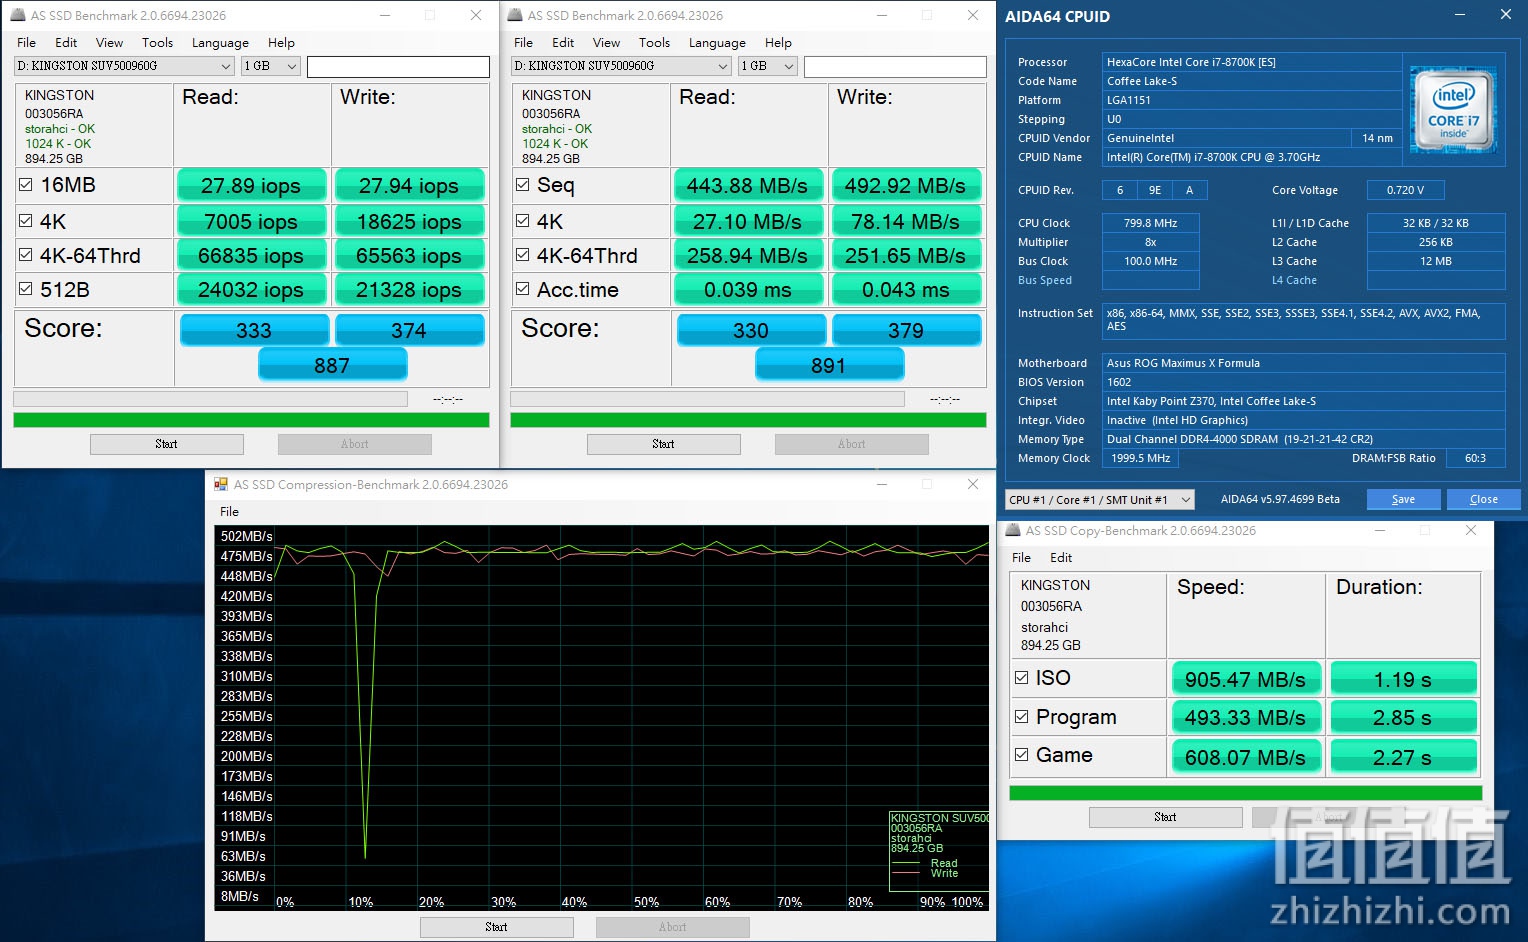Toggle the Game copy test checkbox
Image resolution: width=1528 pixels, height=942 pixels.
click(x=1022, y=755)
